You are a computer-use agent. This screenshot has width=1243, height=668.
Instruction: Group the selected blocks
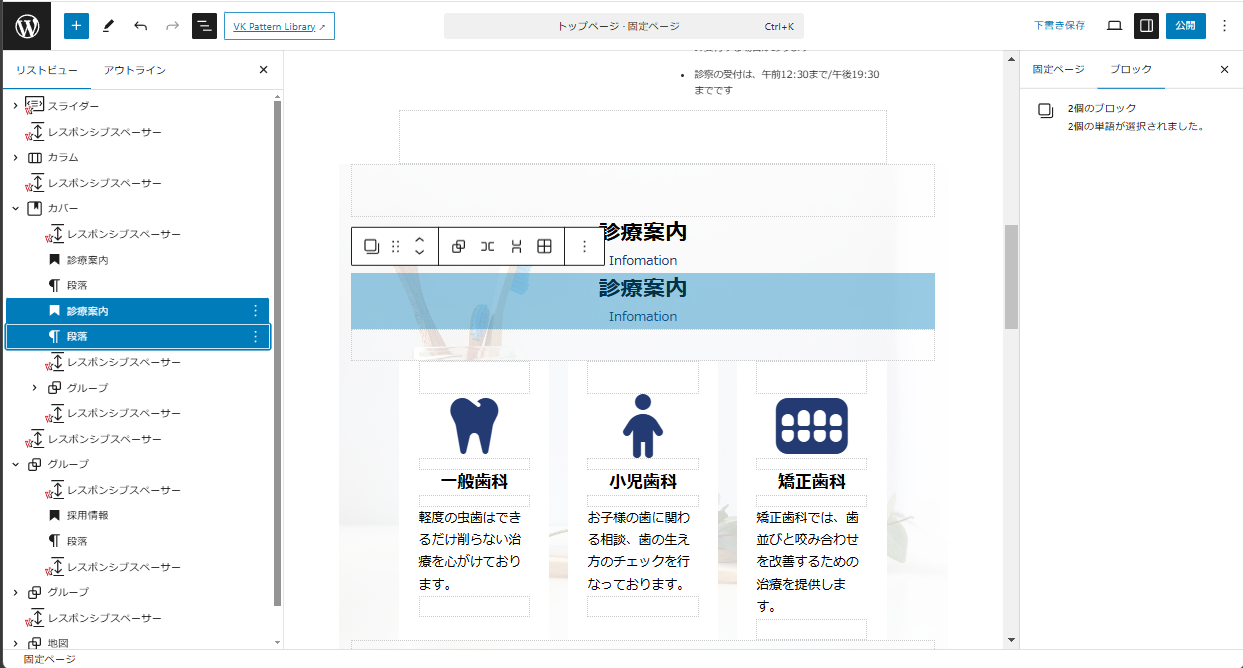[458, 246]
